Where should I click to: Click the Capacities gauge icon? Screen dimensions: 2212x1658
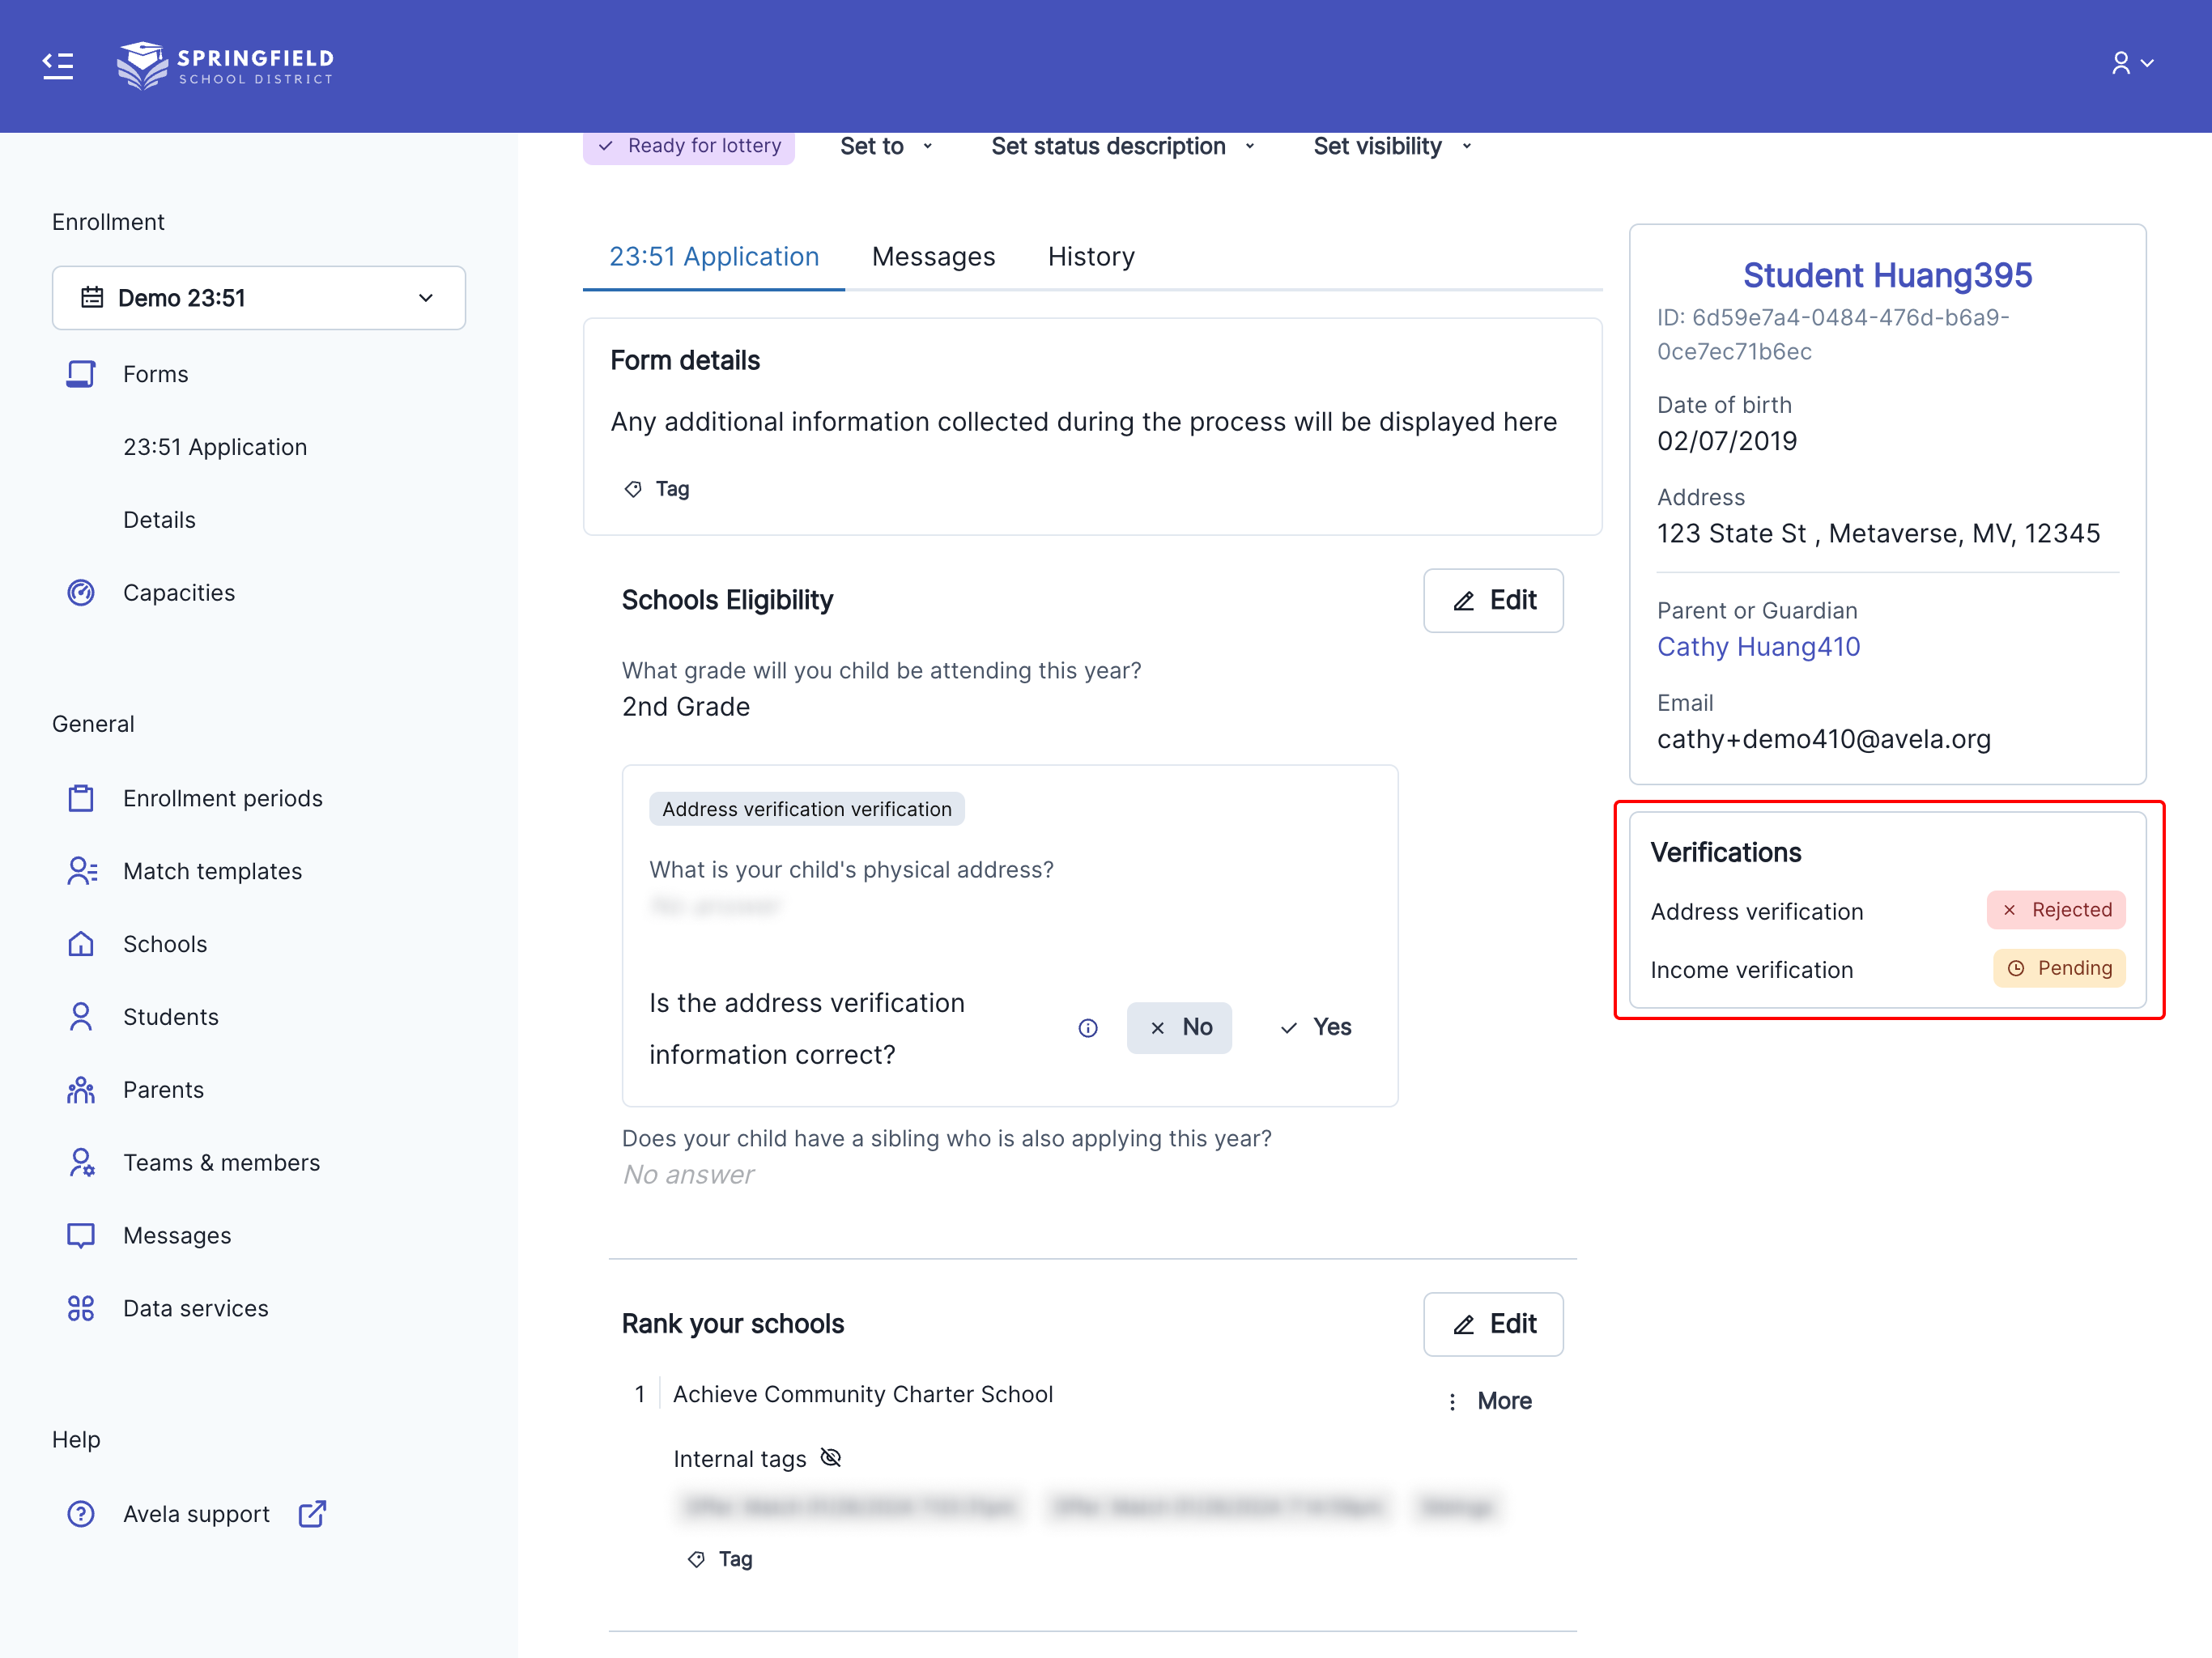[x=80, y=593]
